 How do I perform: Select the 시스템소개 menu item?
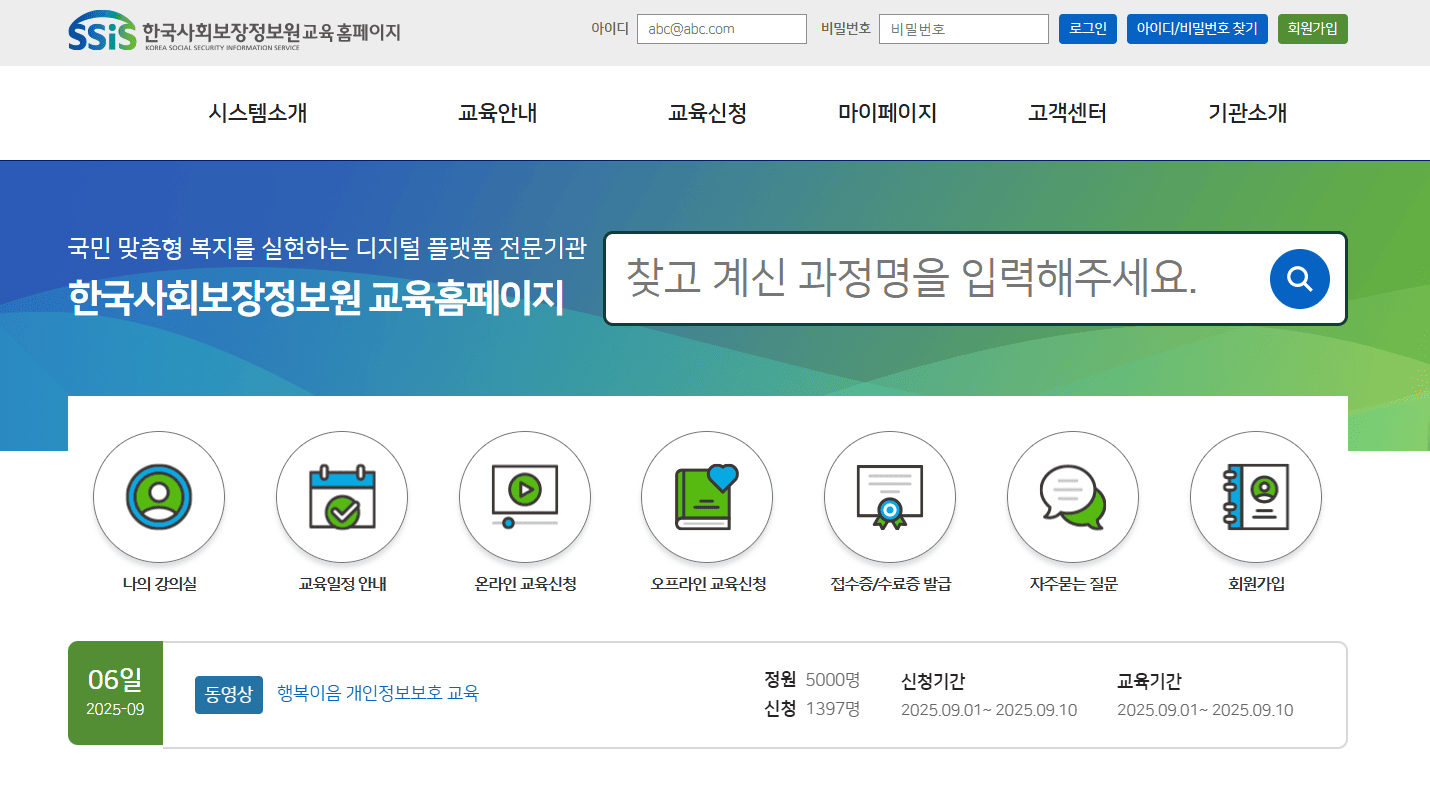257,113
